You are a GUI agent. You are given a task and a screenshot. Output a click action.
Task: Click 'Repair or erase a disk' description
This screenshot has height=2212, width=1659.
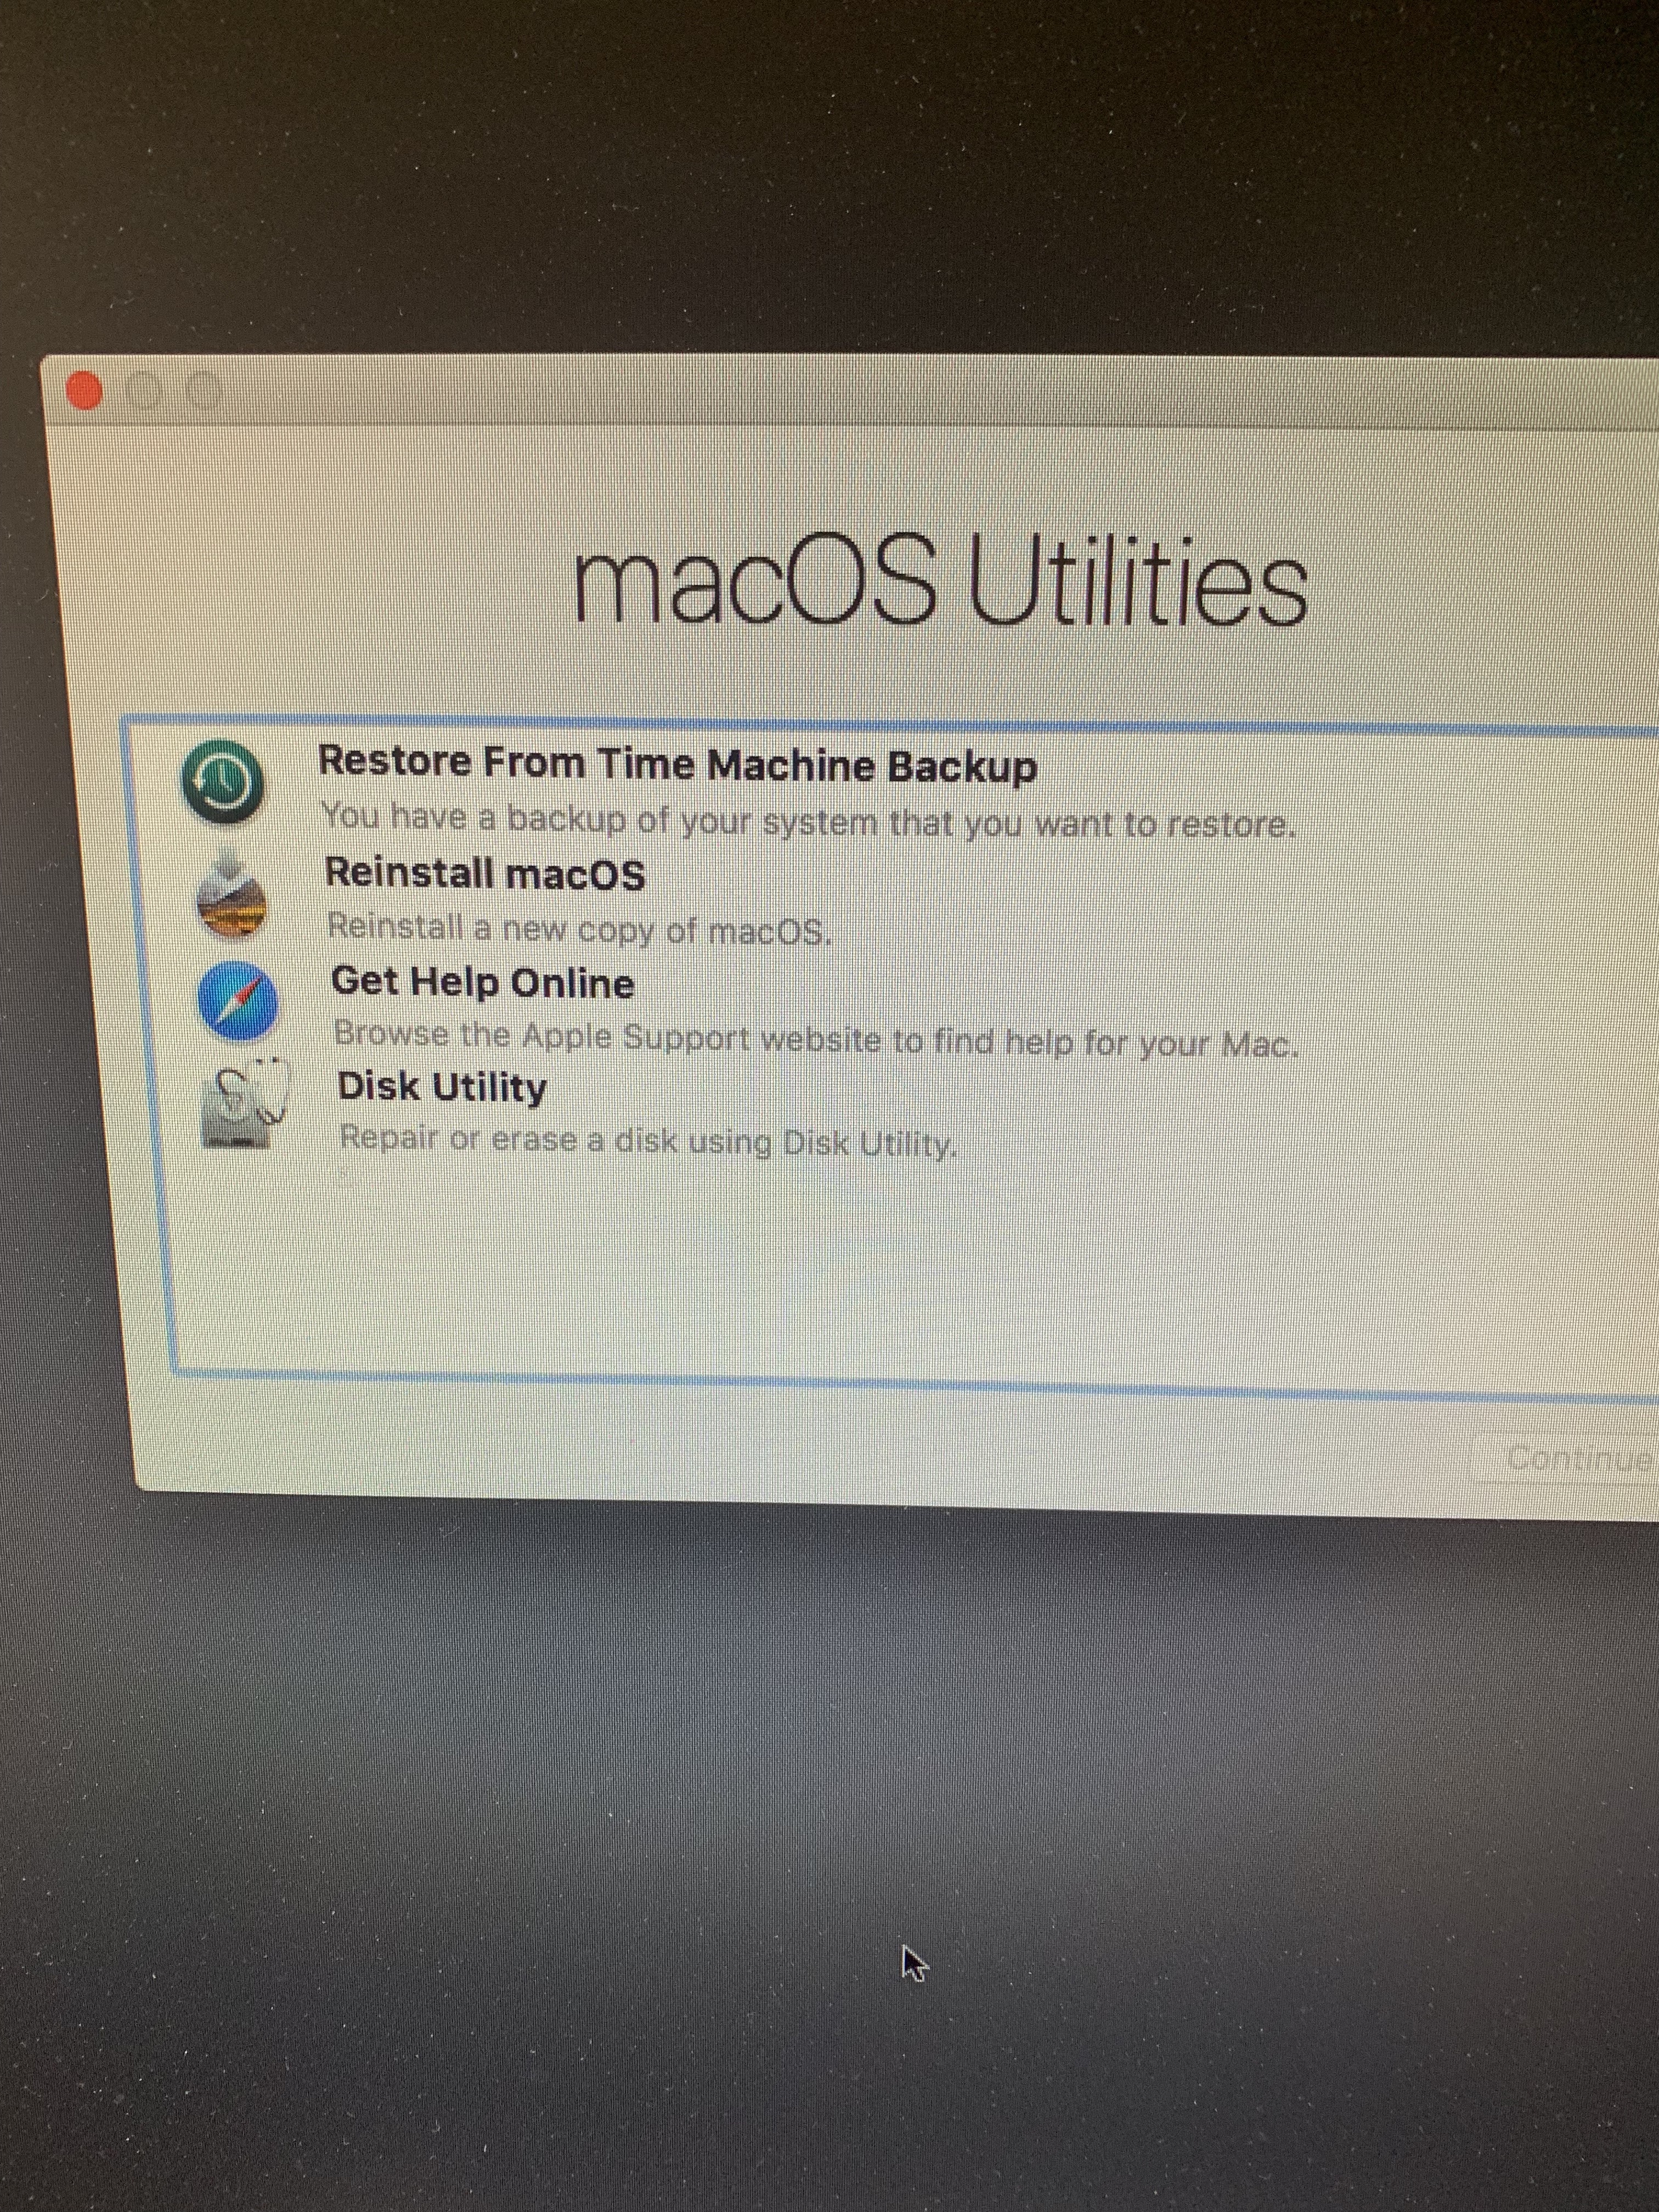point(648,1140)
